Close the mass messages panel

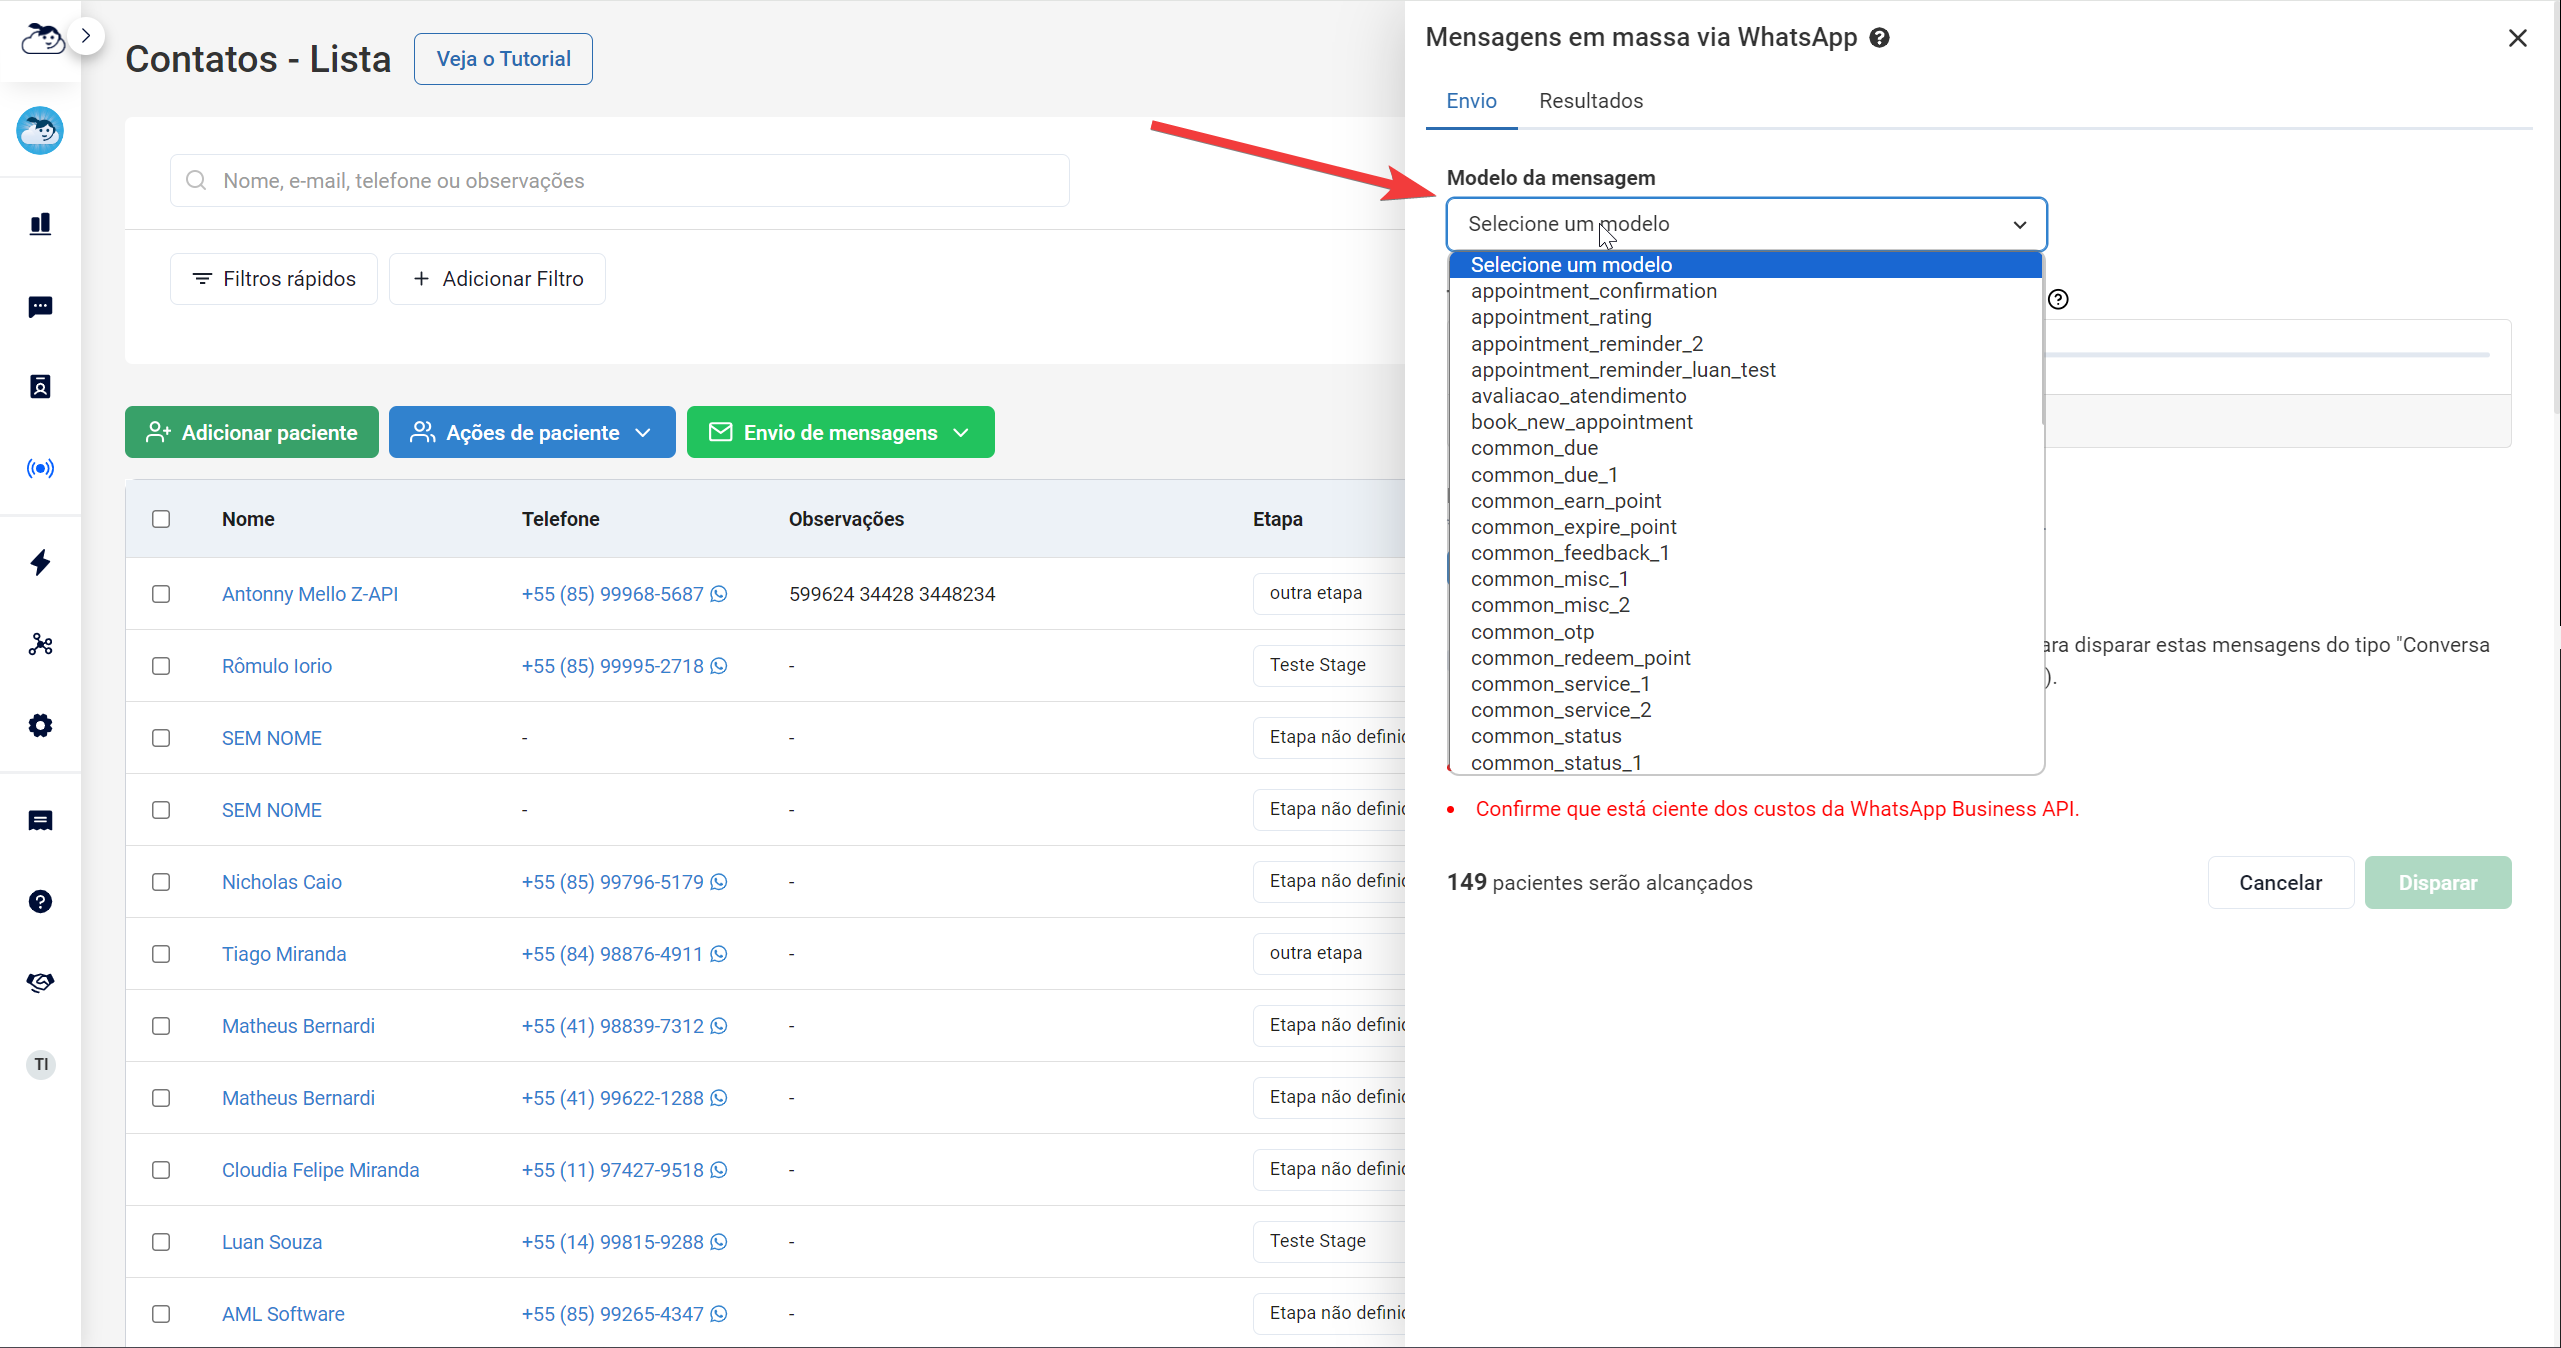pyautogui.click(x=2518, y=38)
